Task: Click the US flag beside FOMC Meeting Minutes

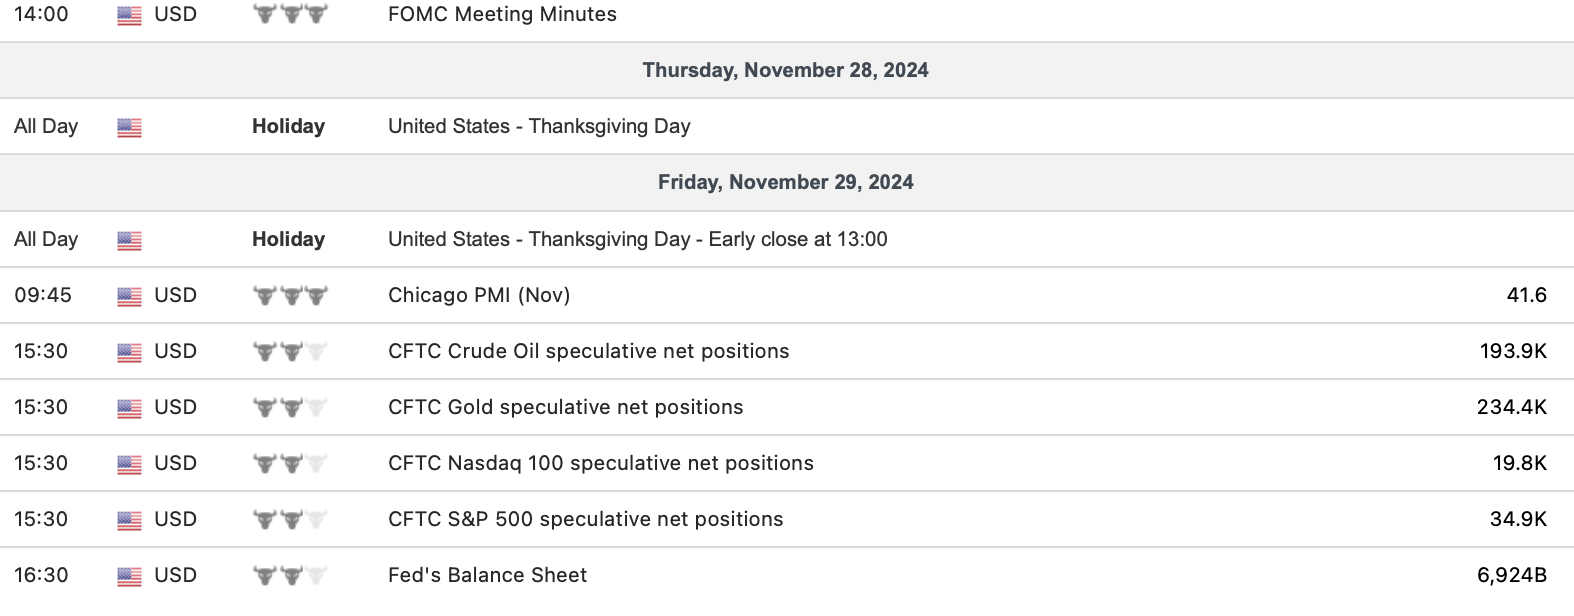Action: coord(129,15)
